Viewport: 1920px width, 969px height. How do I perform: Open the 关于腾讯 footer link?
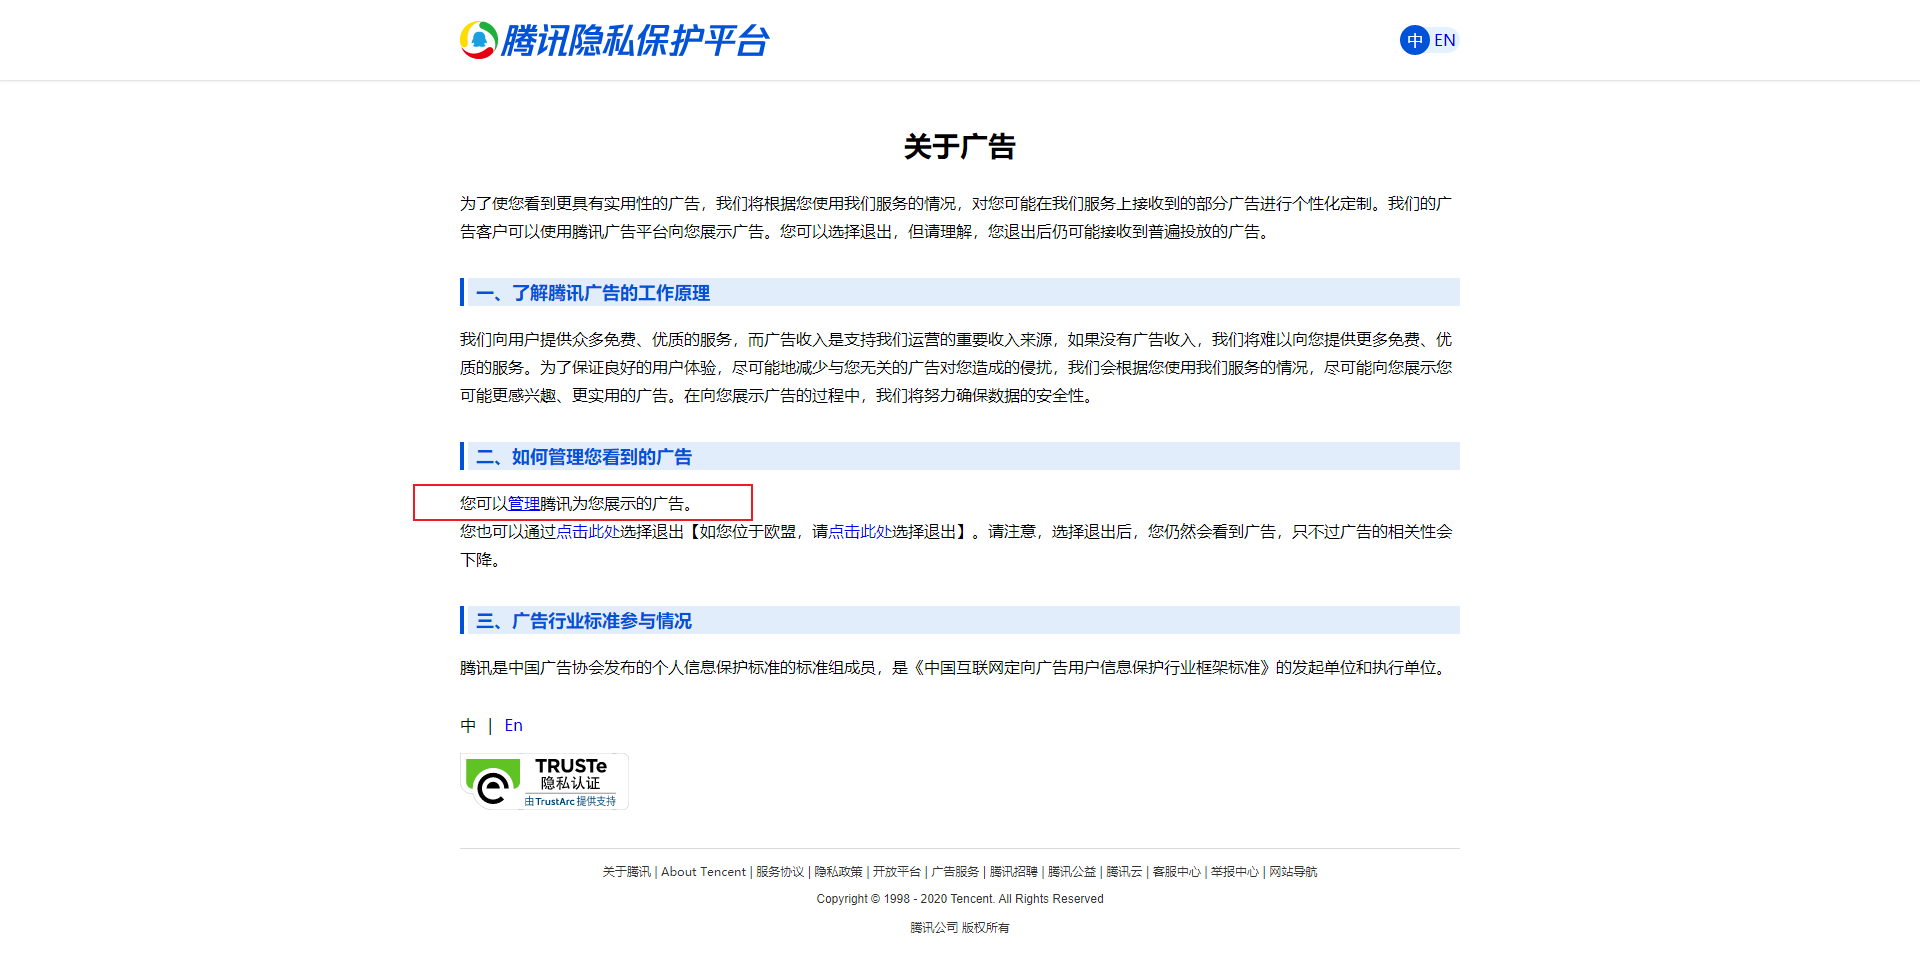point(626,872)
